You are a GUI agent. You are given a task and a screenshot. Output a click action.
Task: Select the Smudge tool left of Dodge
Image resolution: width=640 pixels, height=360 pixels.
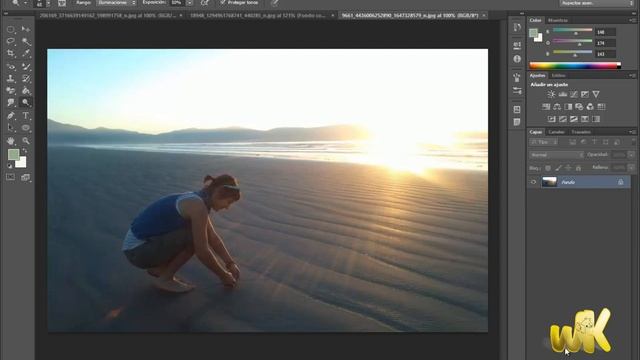point(11,102)
